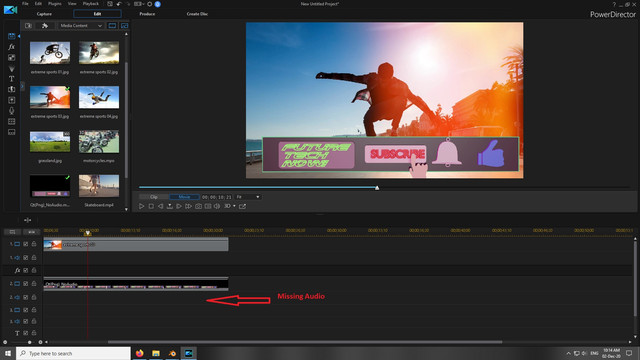Click the Plug-ins puzzle icon
640x360 pixels.
point(44,26)
